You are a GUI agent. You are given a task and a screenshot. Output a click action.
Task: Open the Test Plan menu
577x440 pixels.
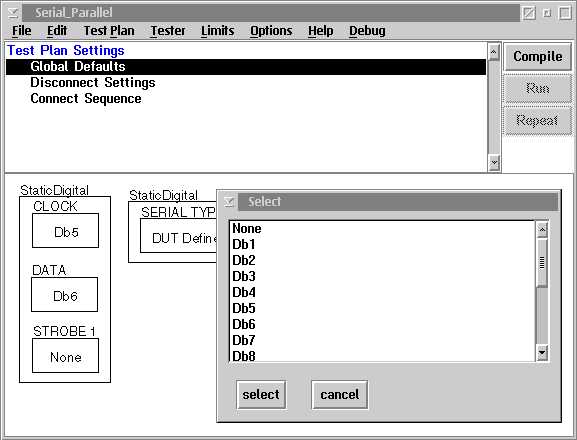point(109,31)
